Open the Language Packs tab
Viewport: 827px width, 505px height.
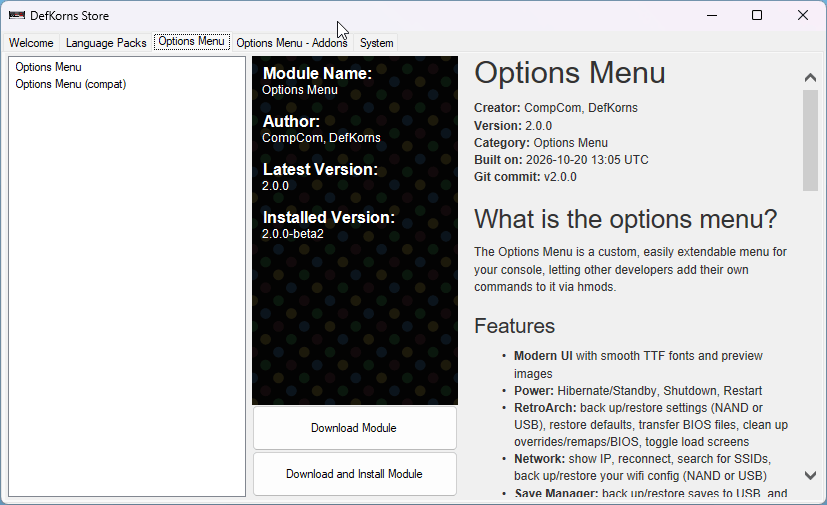(x=106, y=43)
